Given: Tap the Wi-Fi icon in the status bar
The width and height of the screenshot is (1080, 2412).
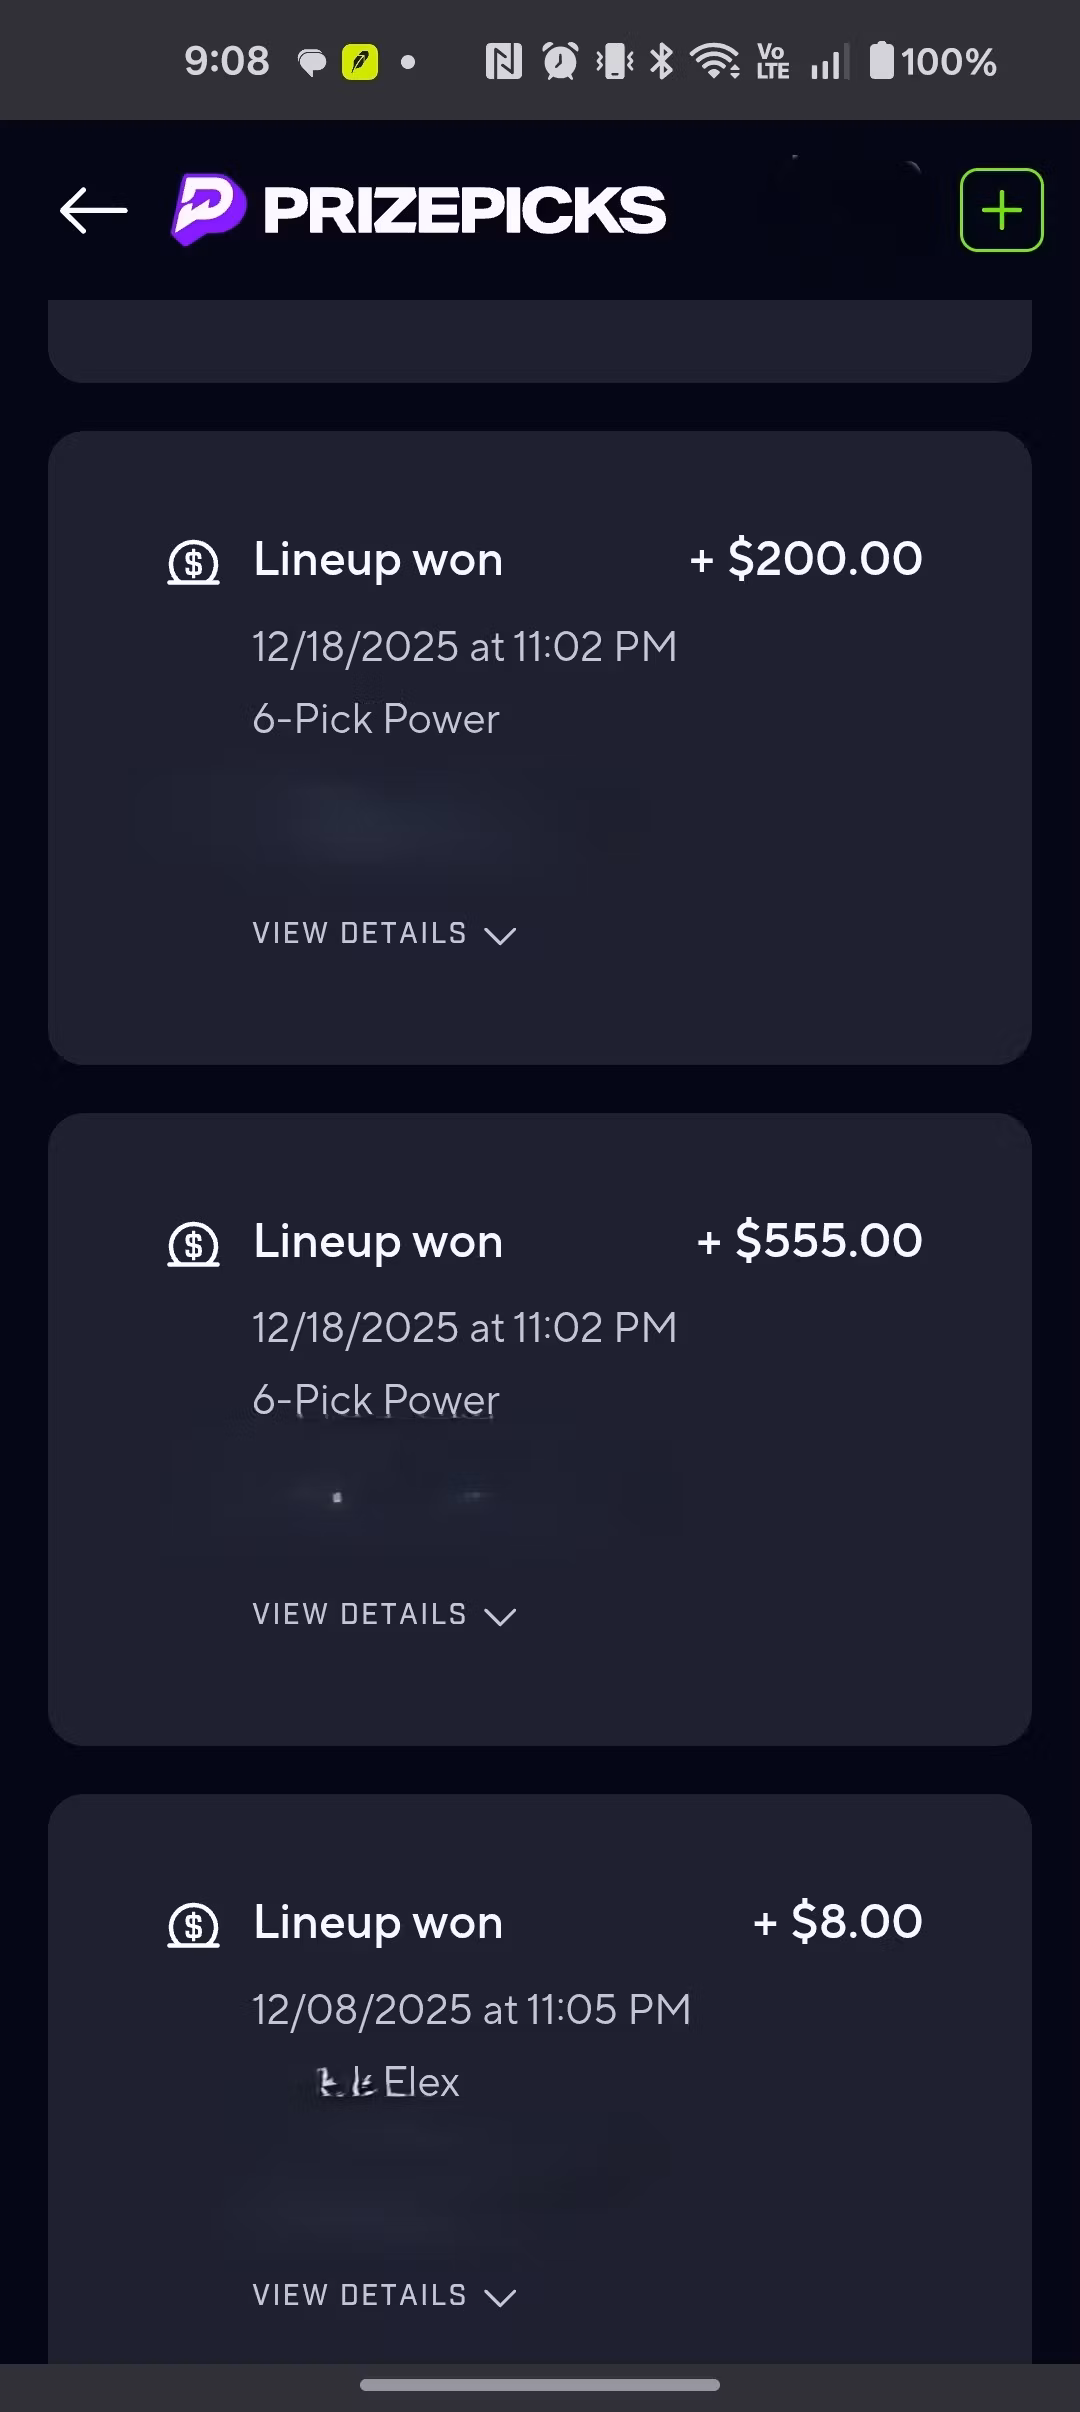Looking at the screenshot, I should coord(716,62).
